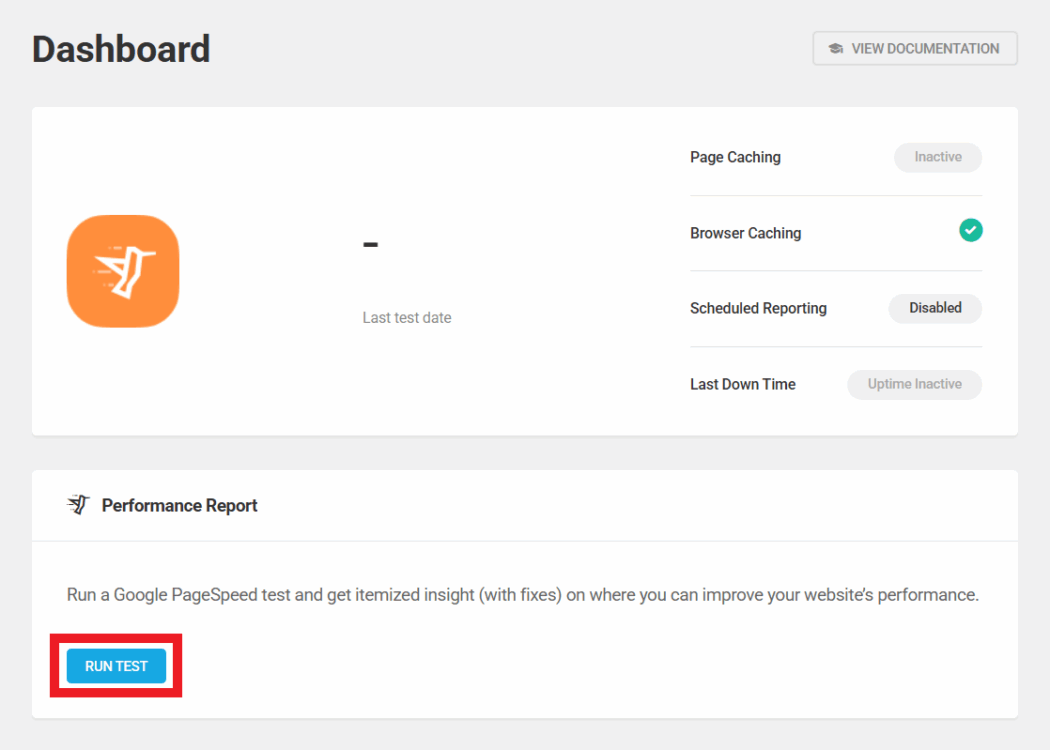Viewport: 1050px width, 750px height.
Task: Click the Uptime Inactive badge
Action: coord(914,384)
